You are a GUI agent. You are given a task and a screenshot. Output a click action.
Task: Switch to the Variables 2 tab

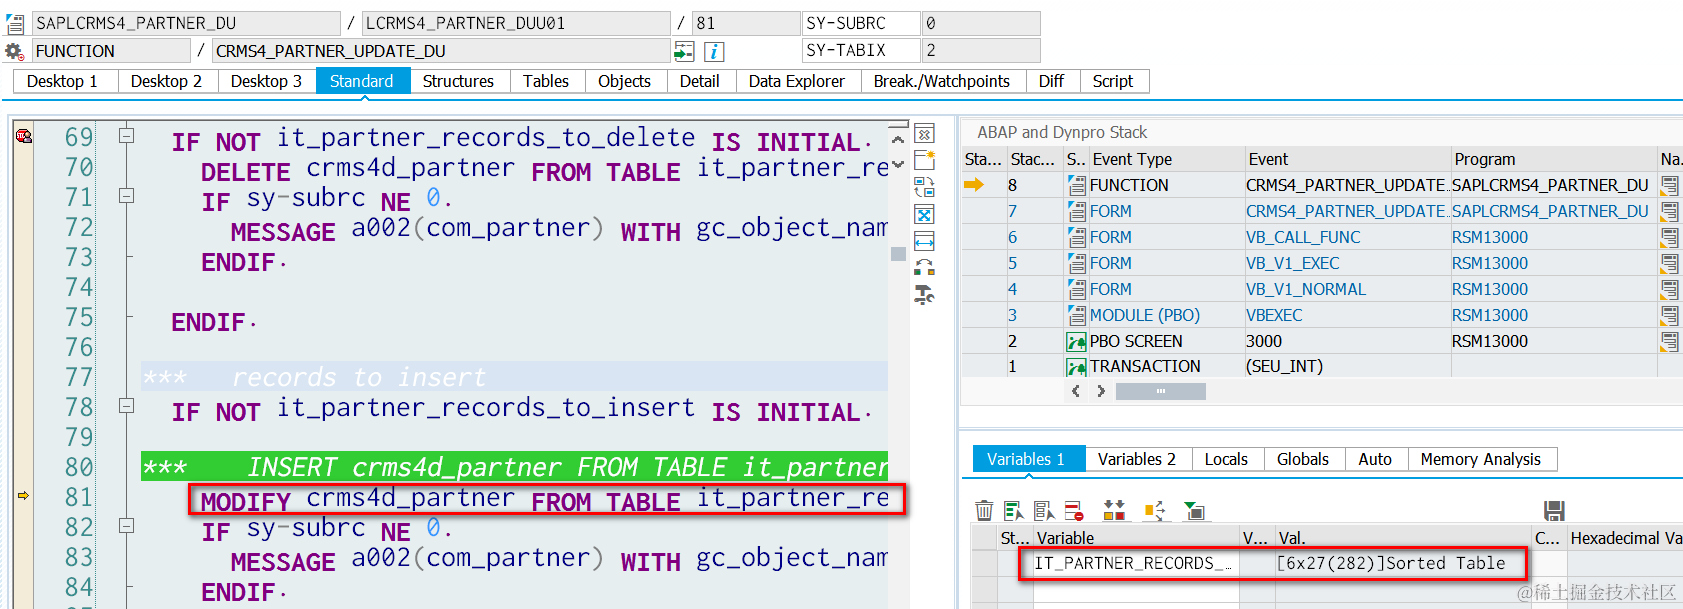1137,459
